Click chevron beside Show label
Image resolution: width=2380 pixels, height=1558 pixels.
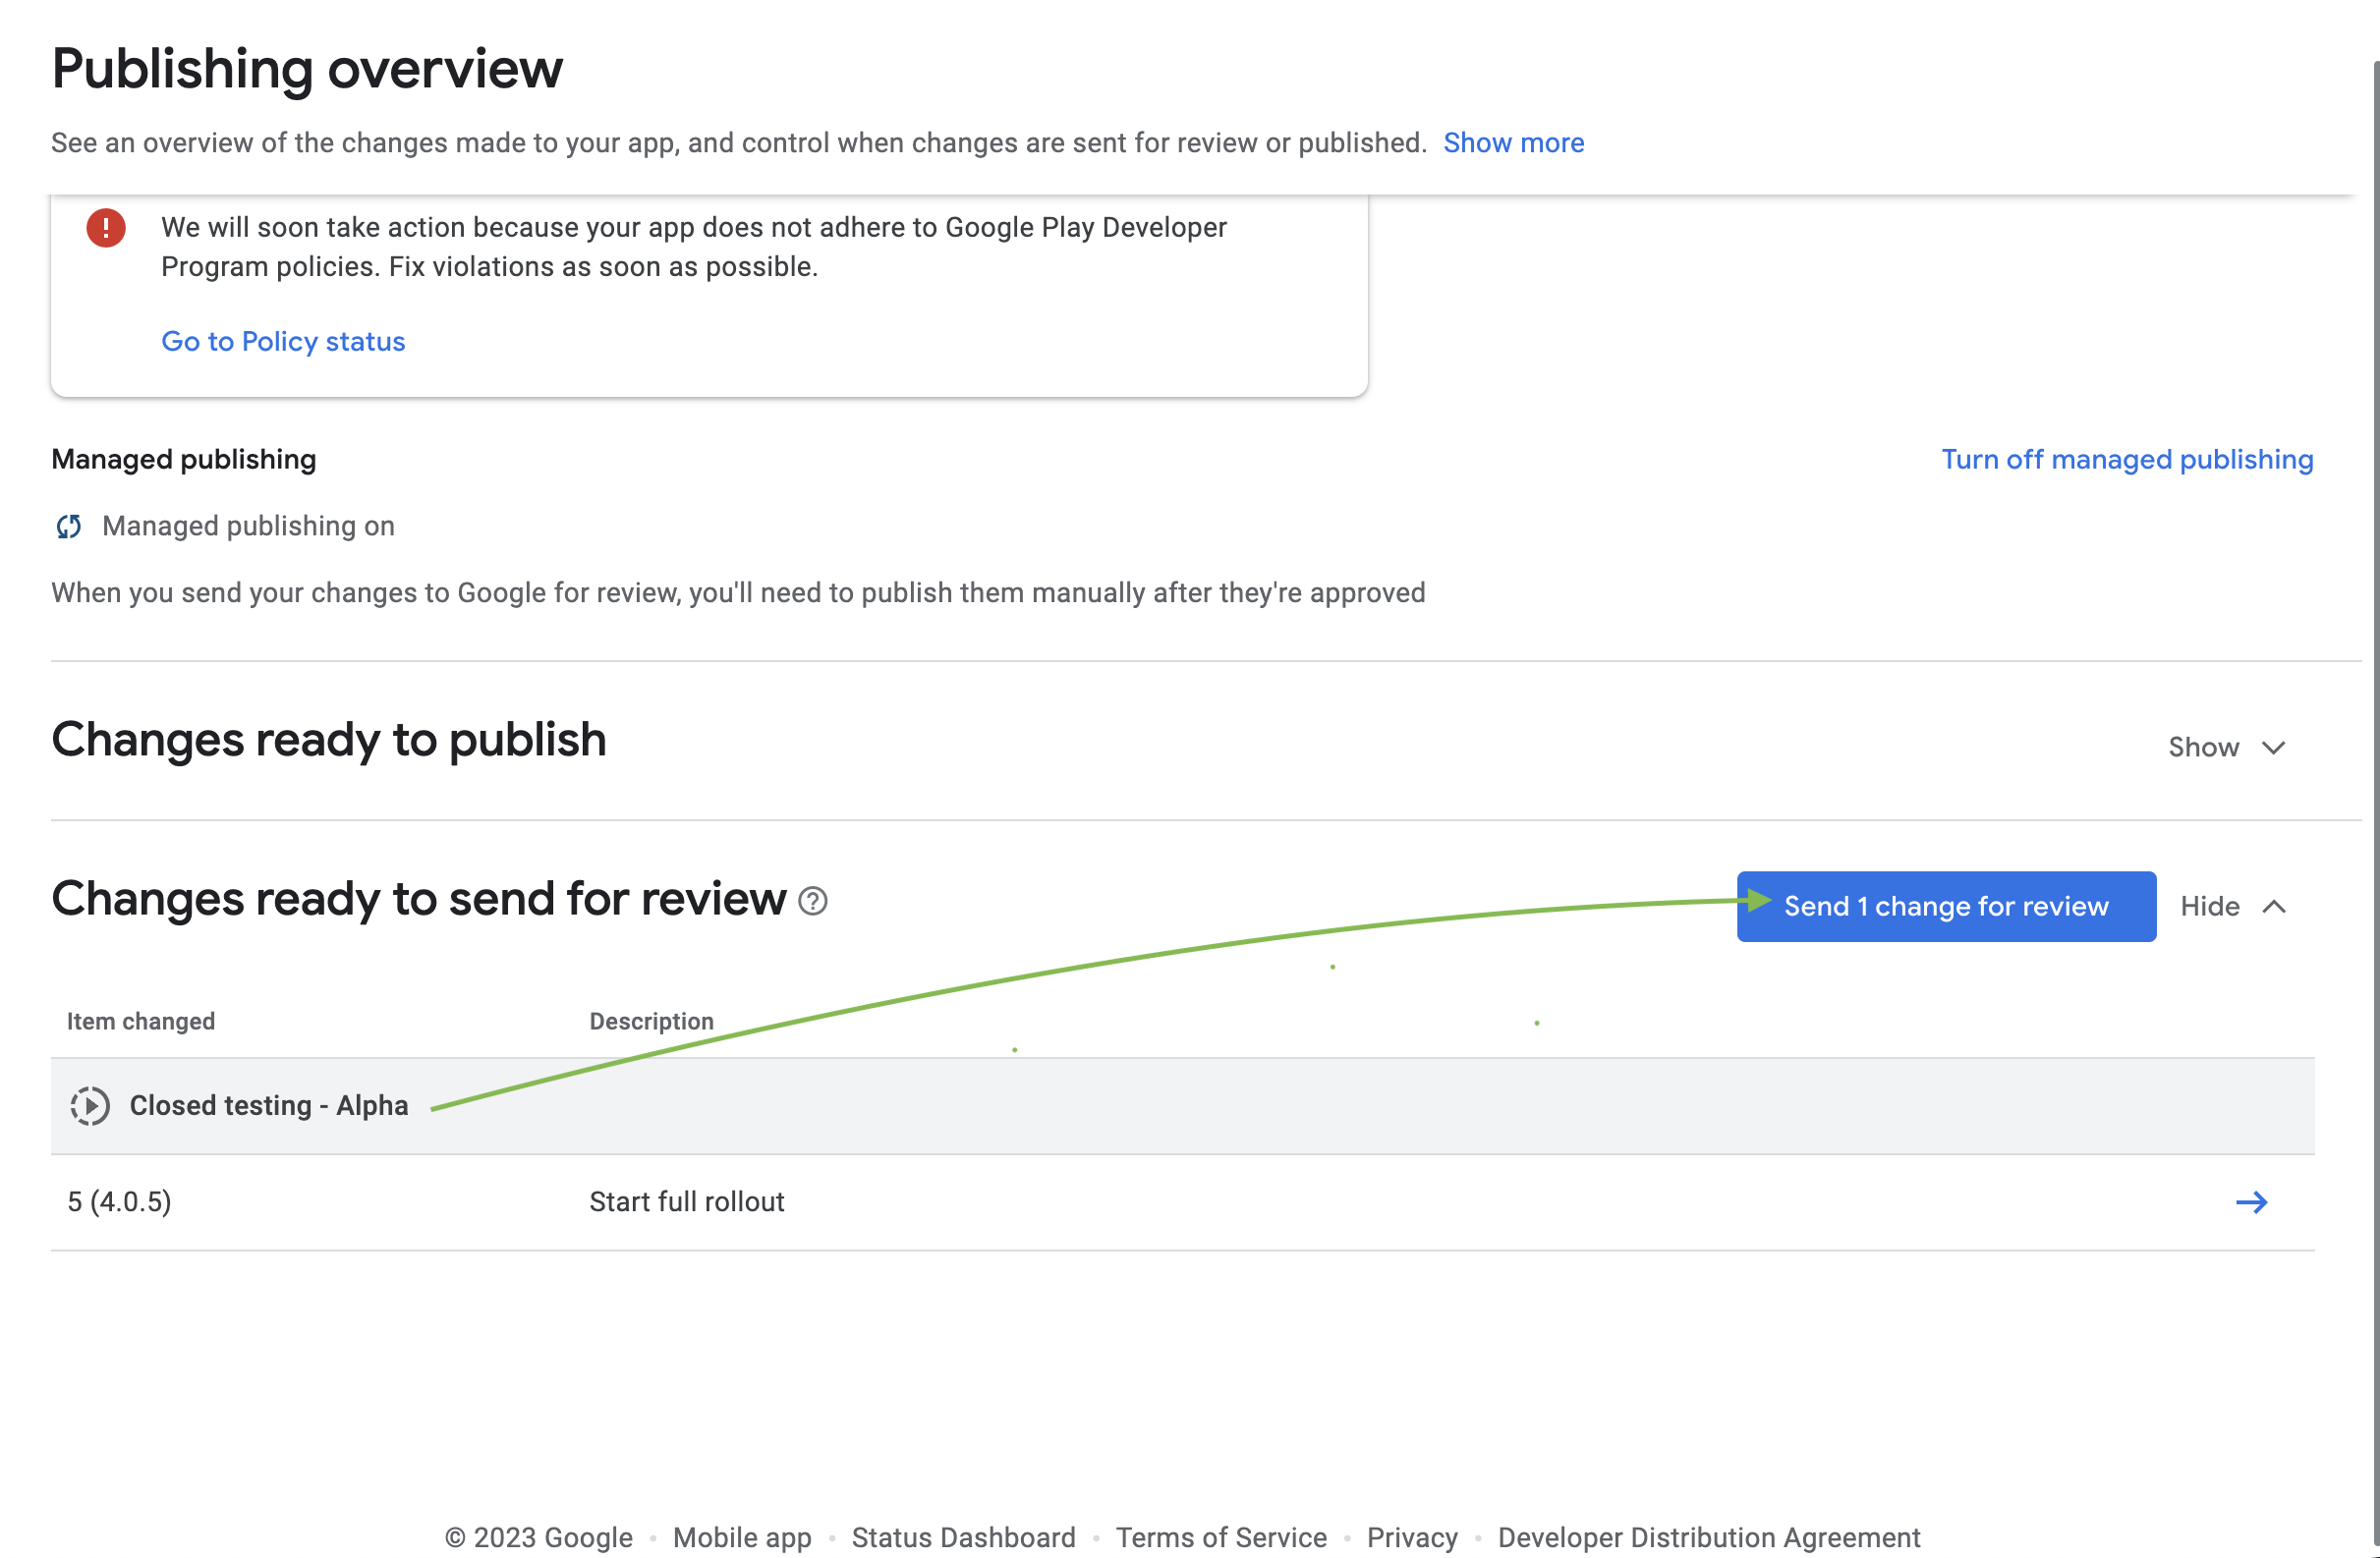click(x=2273, y=748)
